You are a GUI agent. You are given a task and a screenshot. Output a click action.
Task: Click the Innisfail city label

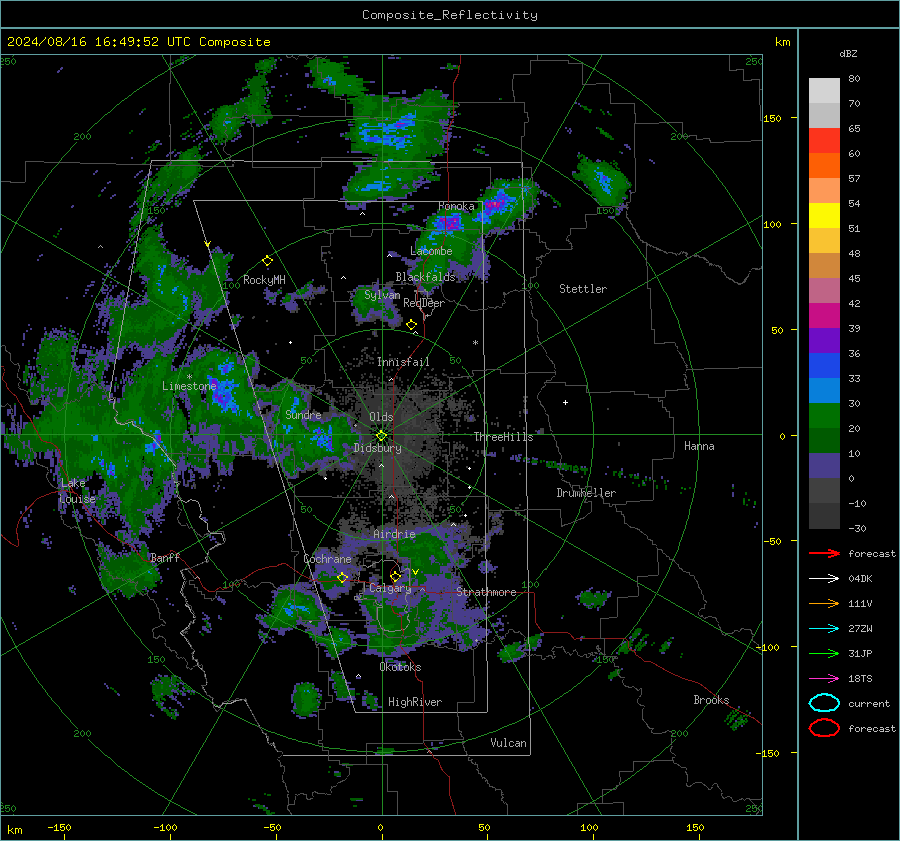[403, 362]
